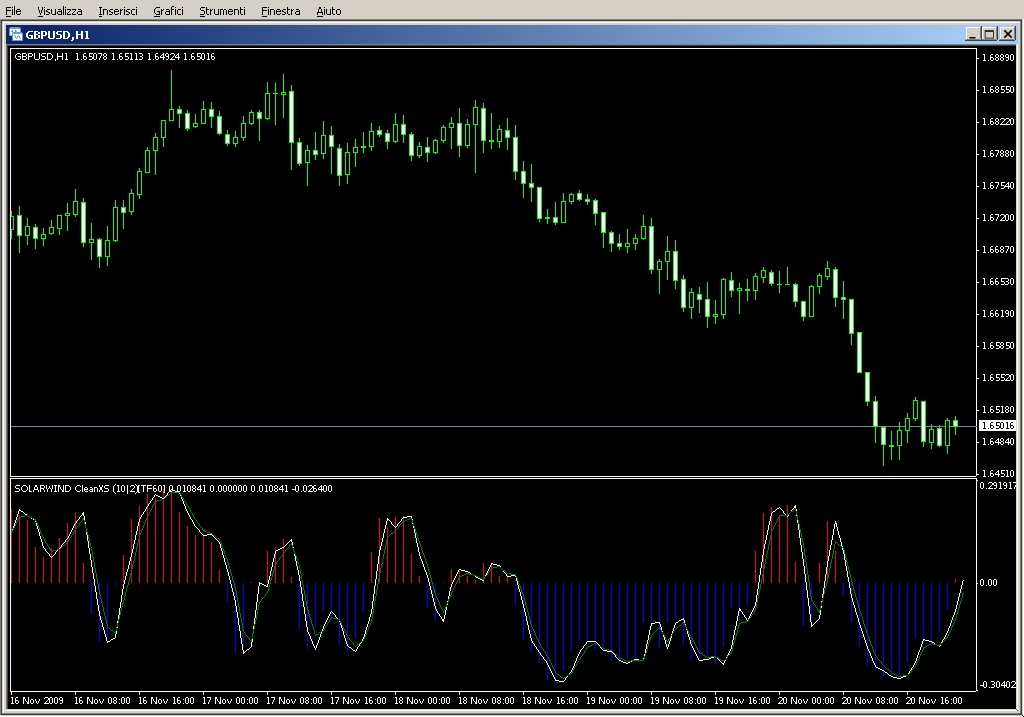Click the SOLARWIND CleanXS indicator label
The image size is (1024, 717).
point(173,488)
